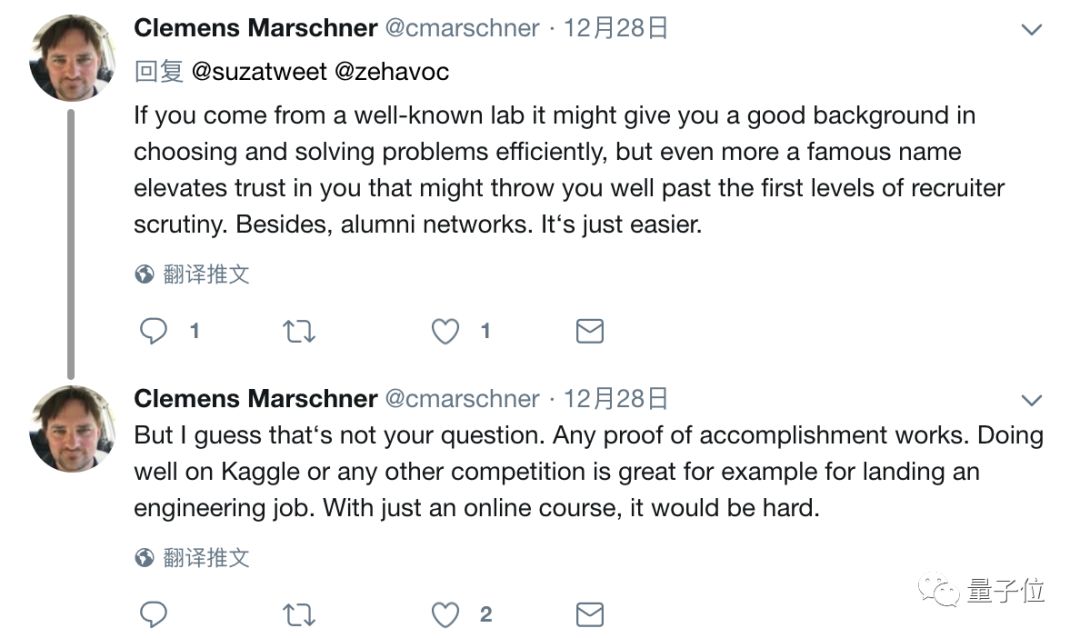Image resolution: width=1080 pixels, height=638 pixels.
Task: Open the @zehavoc profile mention
Action: click(x=391, y=71)
